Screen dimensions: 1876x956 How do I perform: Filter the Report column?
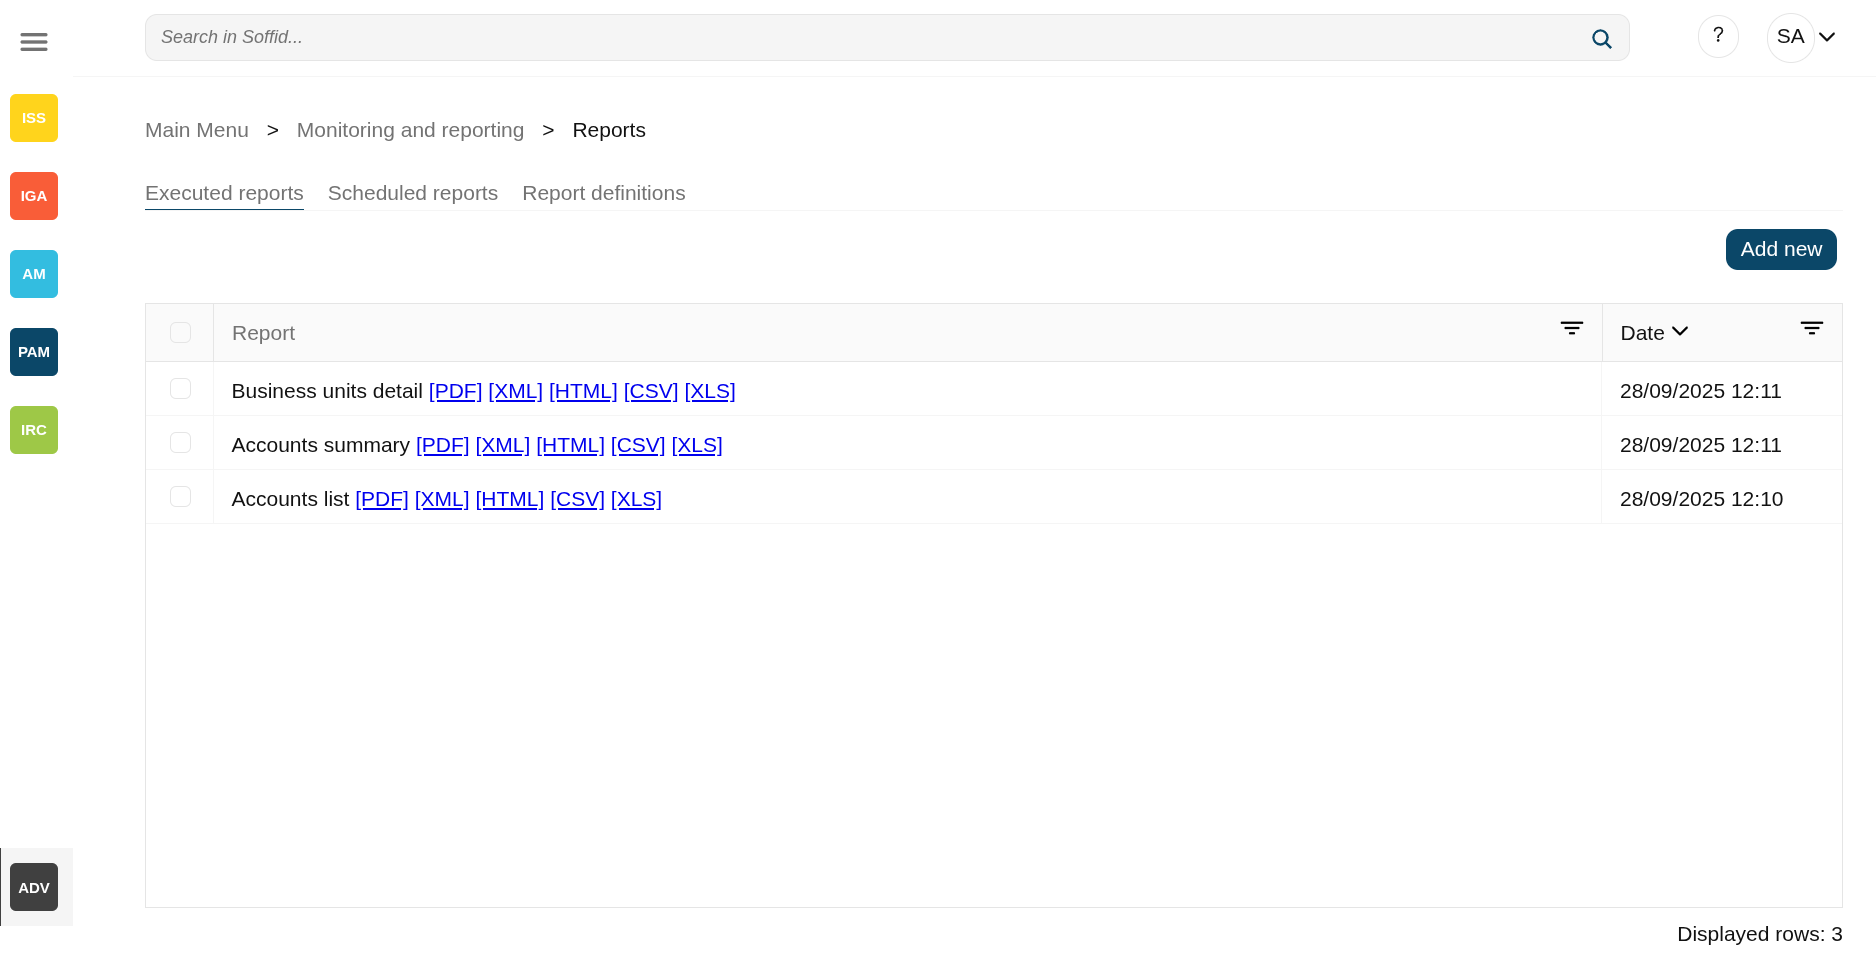(x=1571, y=328)
